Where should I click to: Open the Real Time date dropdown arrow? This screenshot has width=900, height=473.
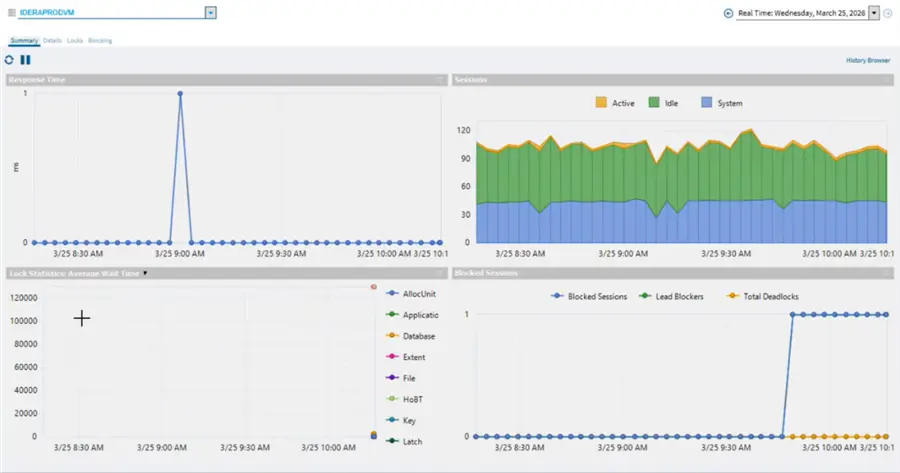pos(874,13)
